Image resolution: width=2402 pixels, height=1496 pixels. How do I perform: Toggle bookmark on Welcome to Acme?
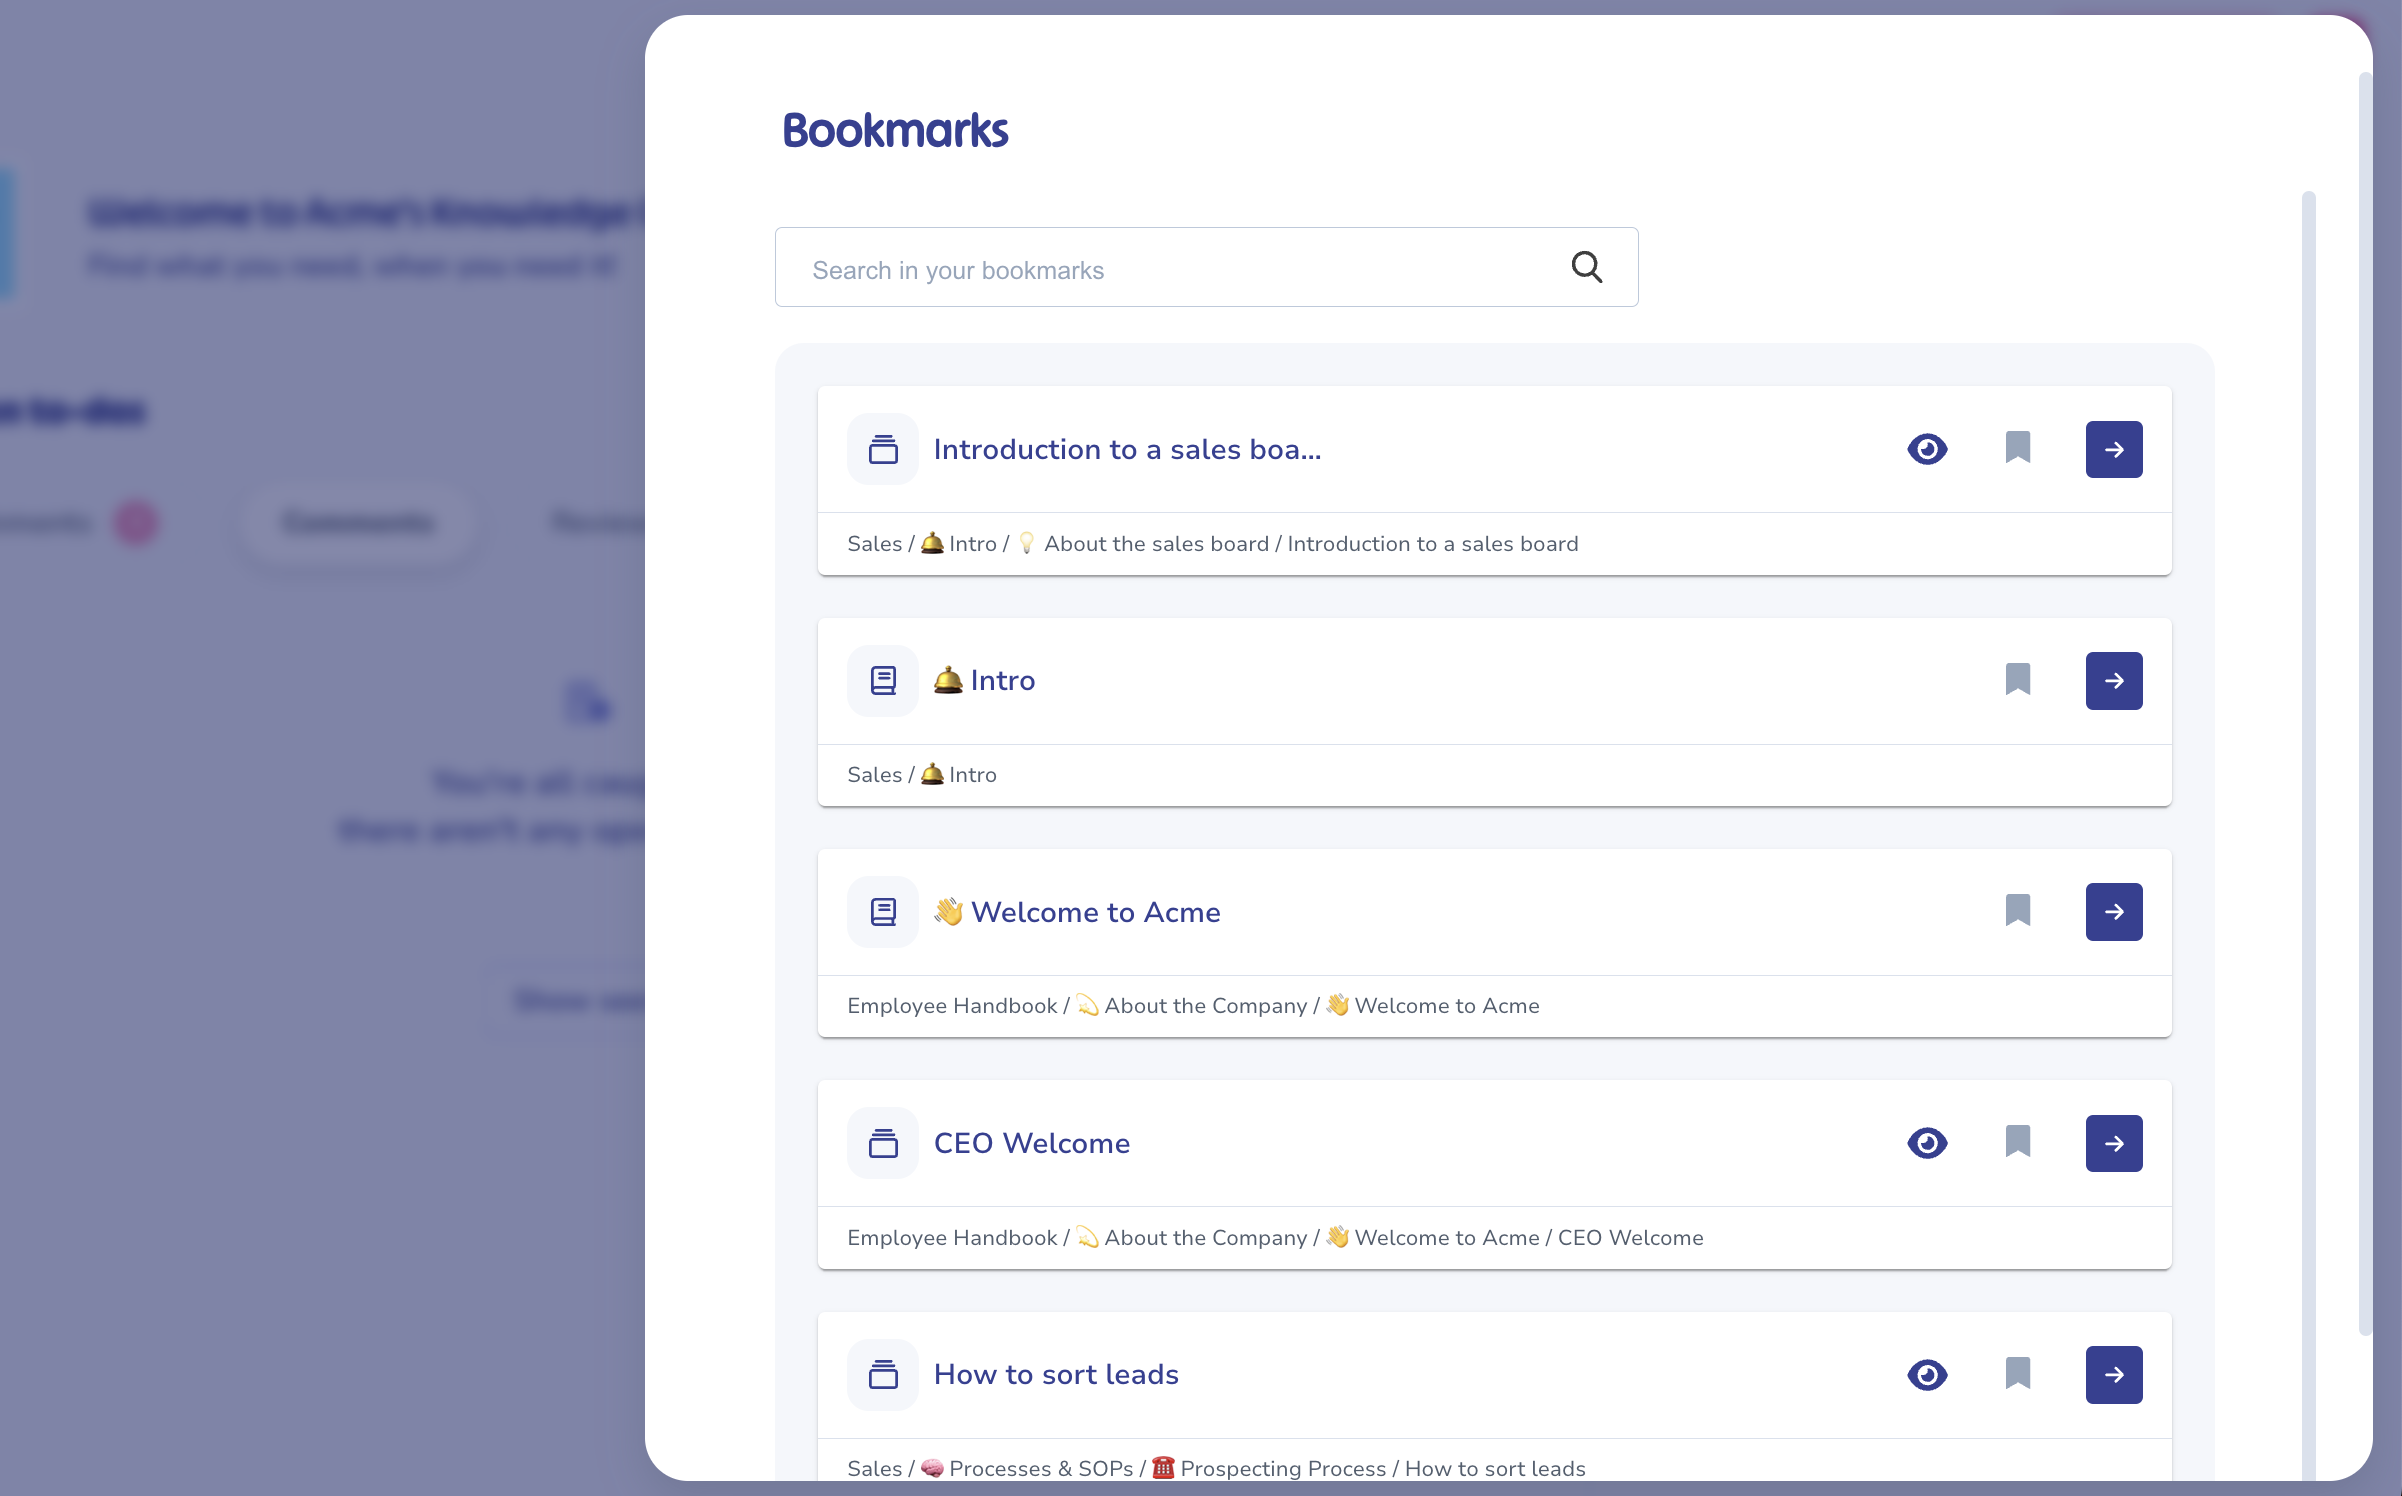pos(2017,911)
